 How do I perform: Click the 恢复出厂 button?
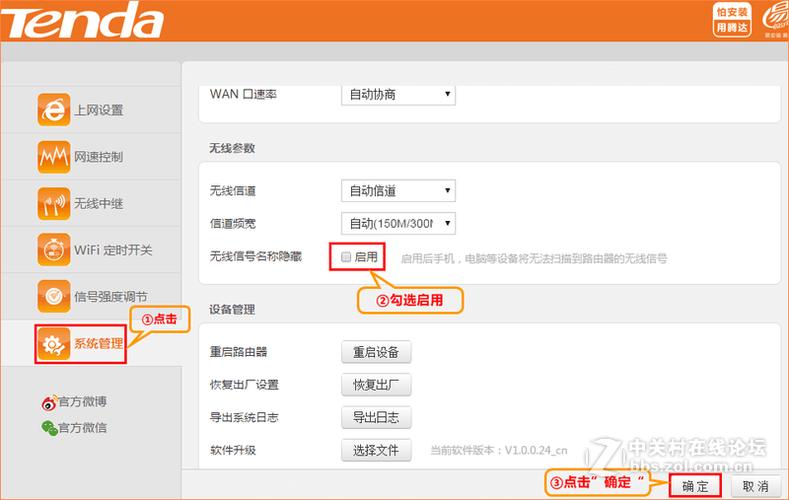376,385
